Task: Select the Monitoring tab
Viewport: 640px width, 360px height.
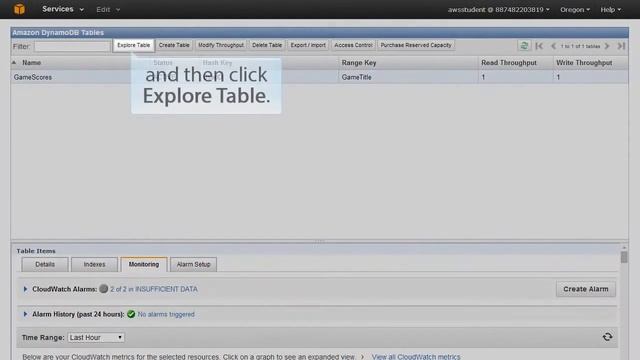Action: 144,264
